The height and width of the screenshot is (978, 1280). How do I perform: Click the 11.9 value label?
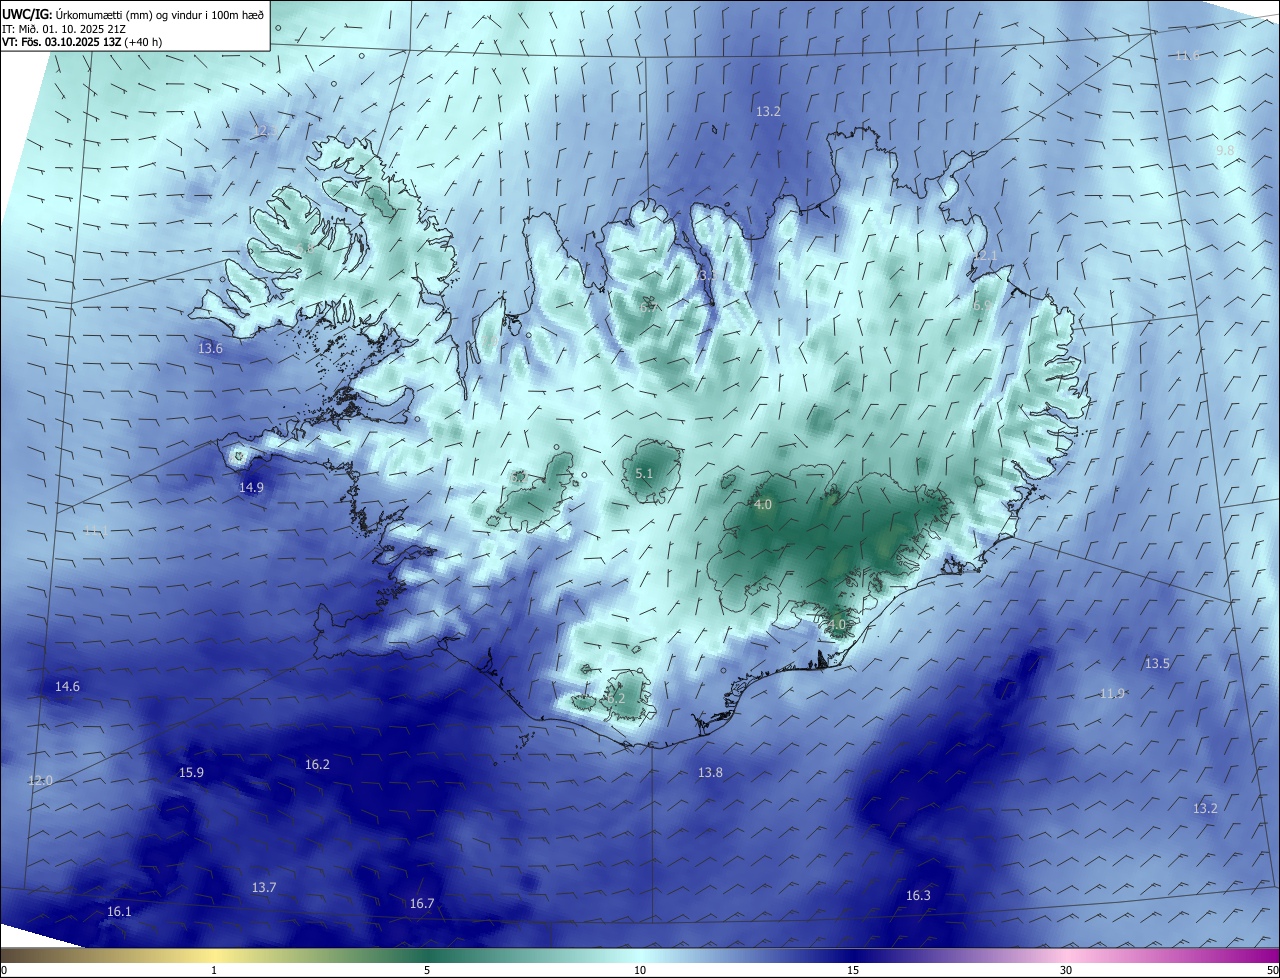1112,694
